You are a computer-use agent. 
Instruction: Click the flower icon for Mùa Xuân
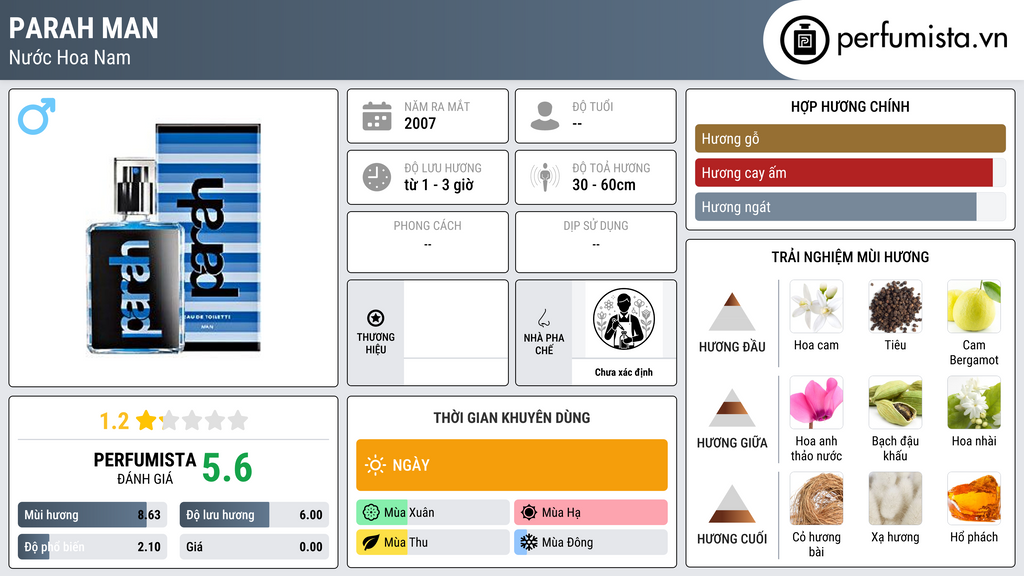371,513
